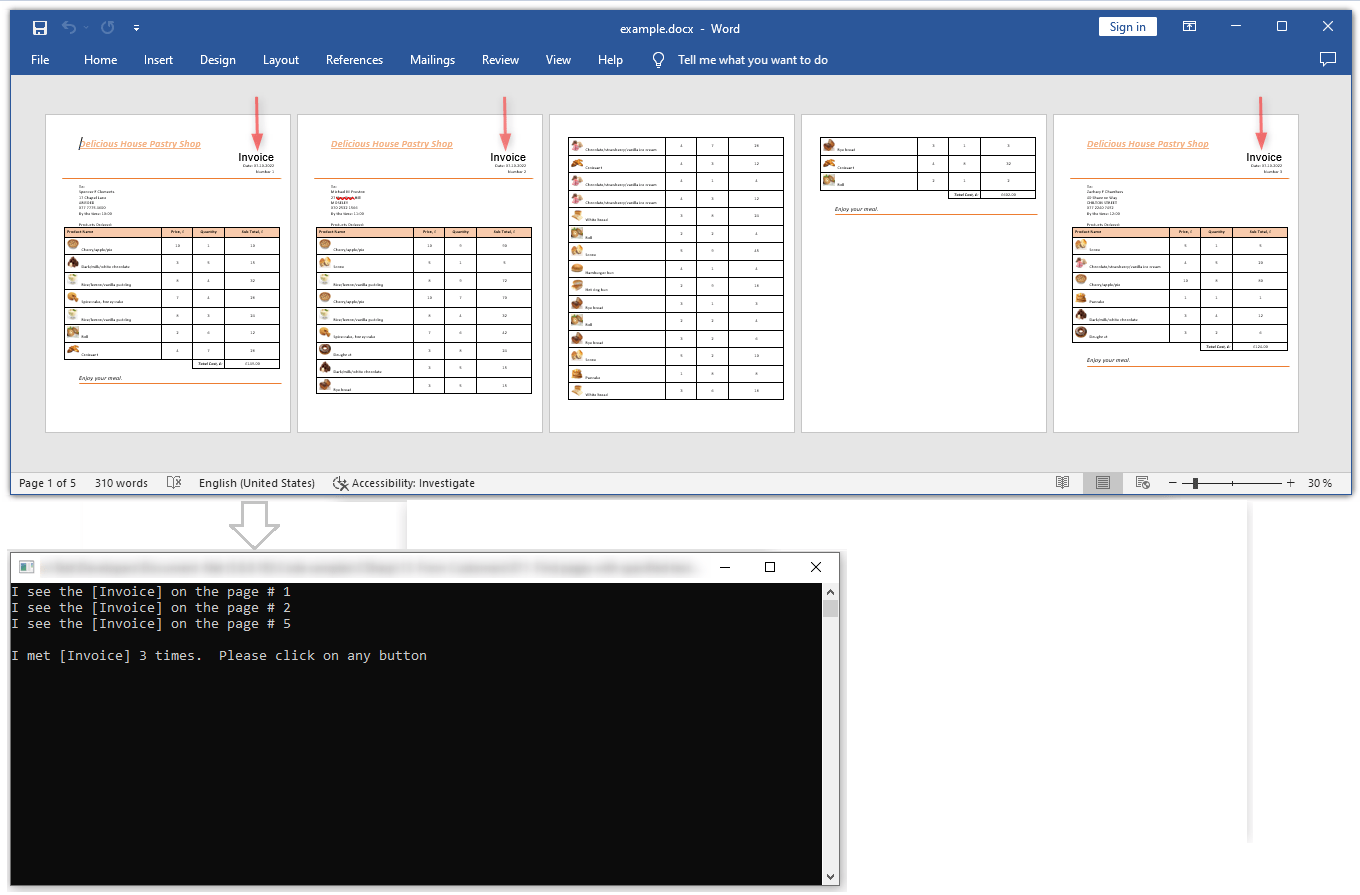Click the proofing errors icon in status bar
Screen dimensions: 1360x895
[x=173, y=482]
